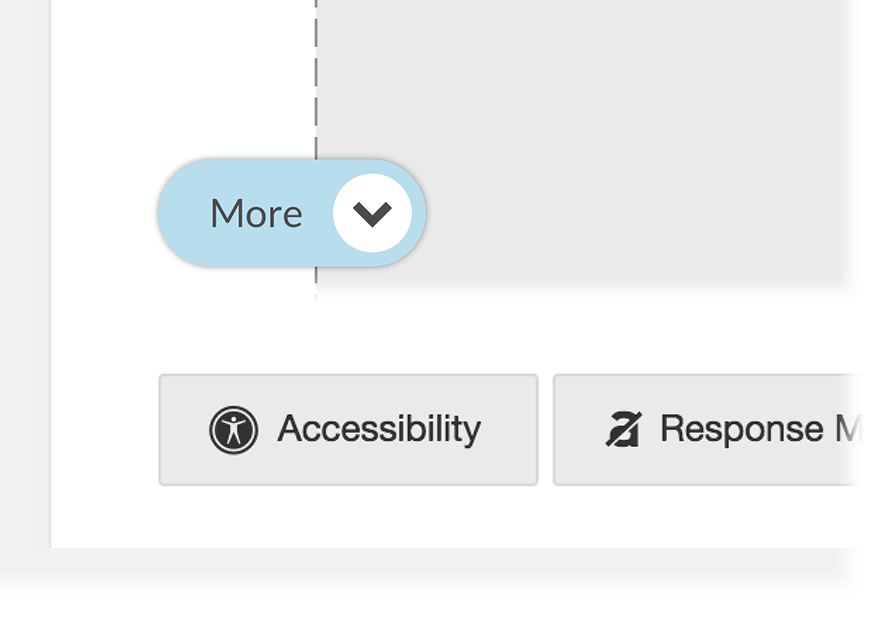Click the downward chevron icon
The image size is (879, 620).
pos(372,214)
